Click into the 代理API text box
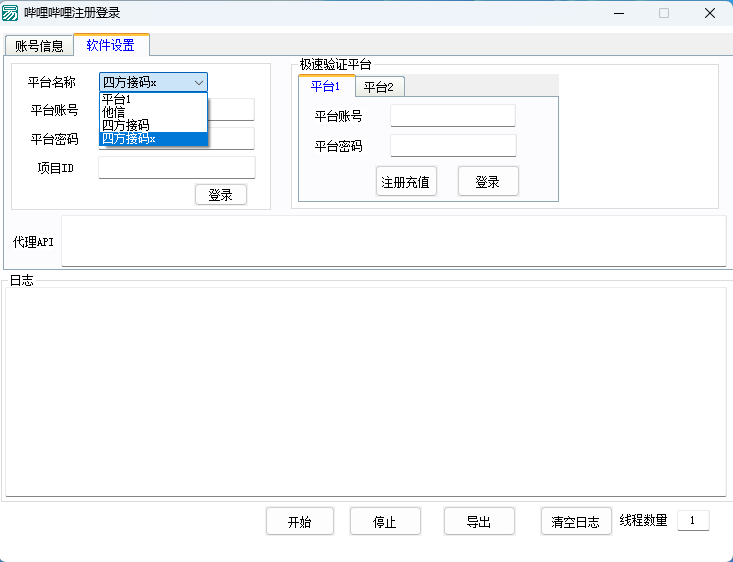The width and height of the screenshot is (733, 562). click(393, 241)
